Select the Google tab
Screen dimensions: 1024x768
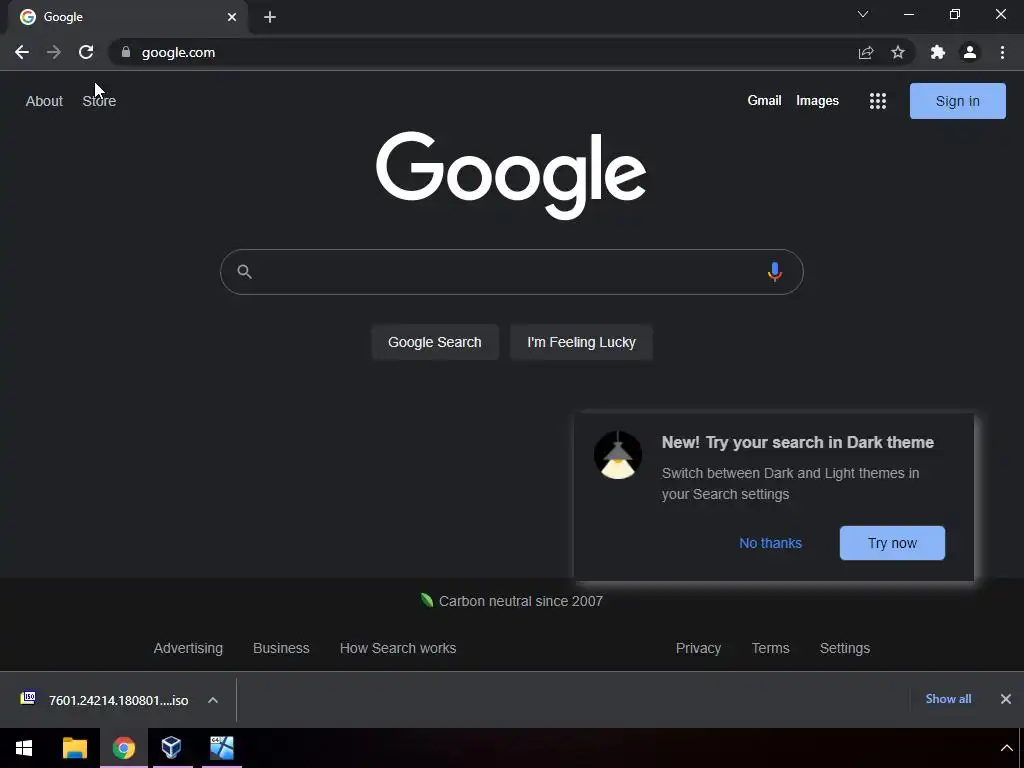pos(127,17)
